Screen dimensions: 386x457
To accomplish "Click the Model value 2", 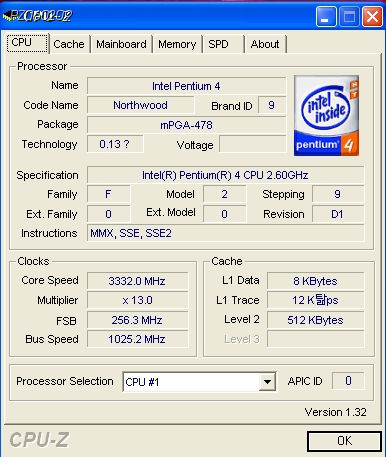I will [x=224, y=194].
